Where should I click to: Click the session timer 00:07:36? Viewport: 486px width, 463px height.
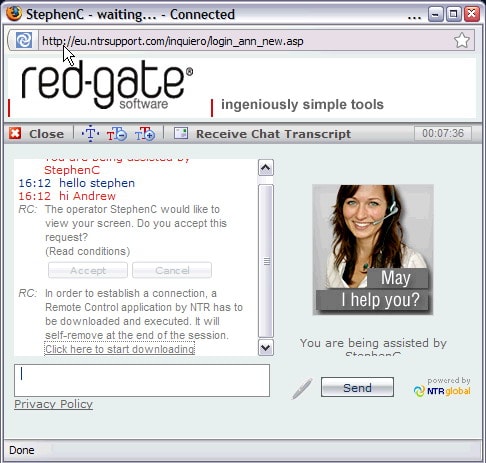click(x=443, y=133)
